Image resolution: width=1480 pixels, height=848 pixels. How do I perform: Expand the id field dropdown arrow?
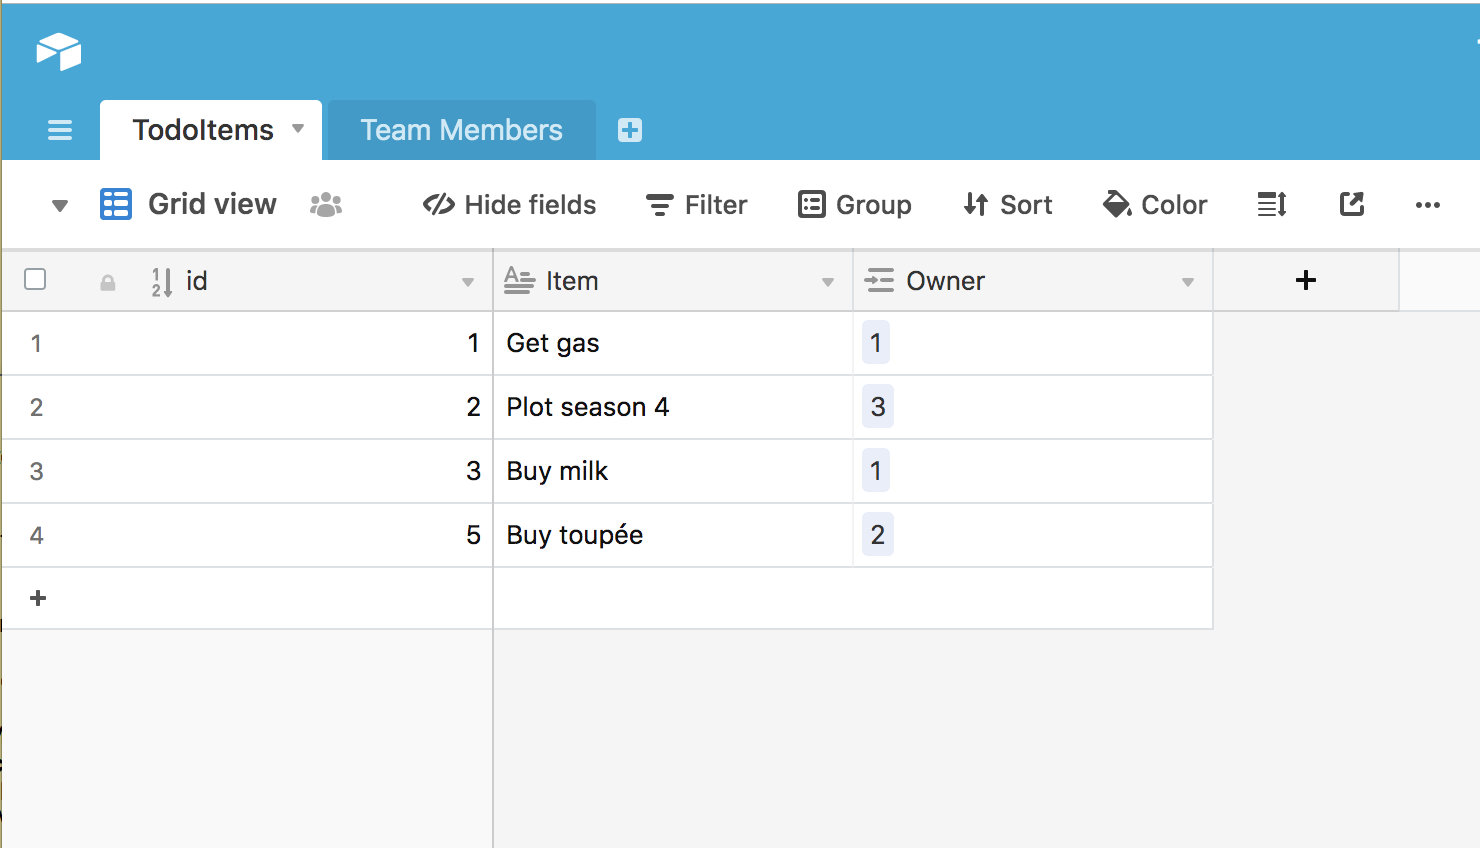pos(468,282)
